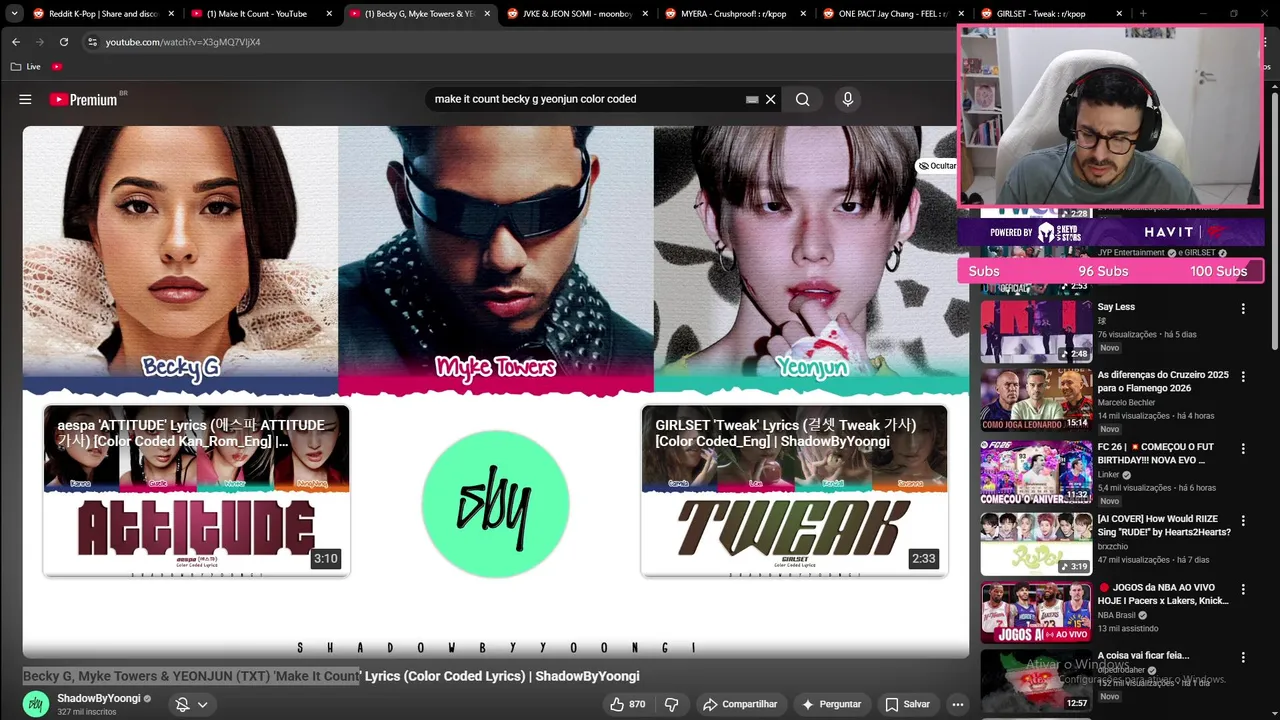Open options menu for AI COVER video
The width and height of the screenshot is (1280, 720).
coord(1243,521)
